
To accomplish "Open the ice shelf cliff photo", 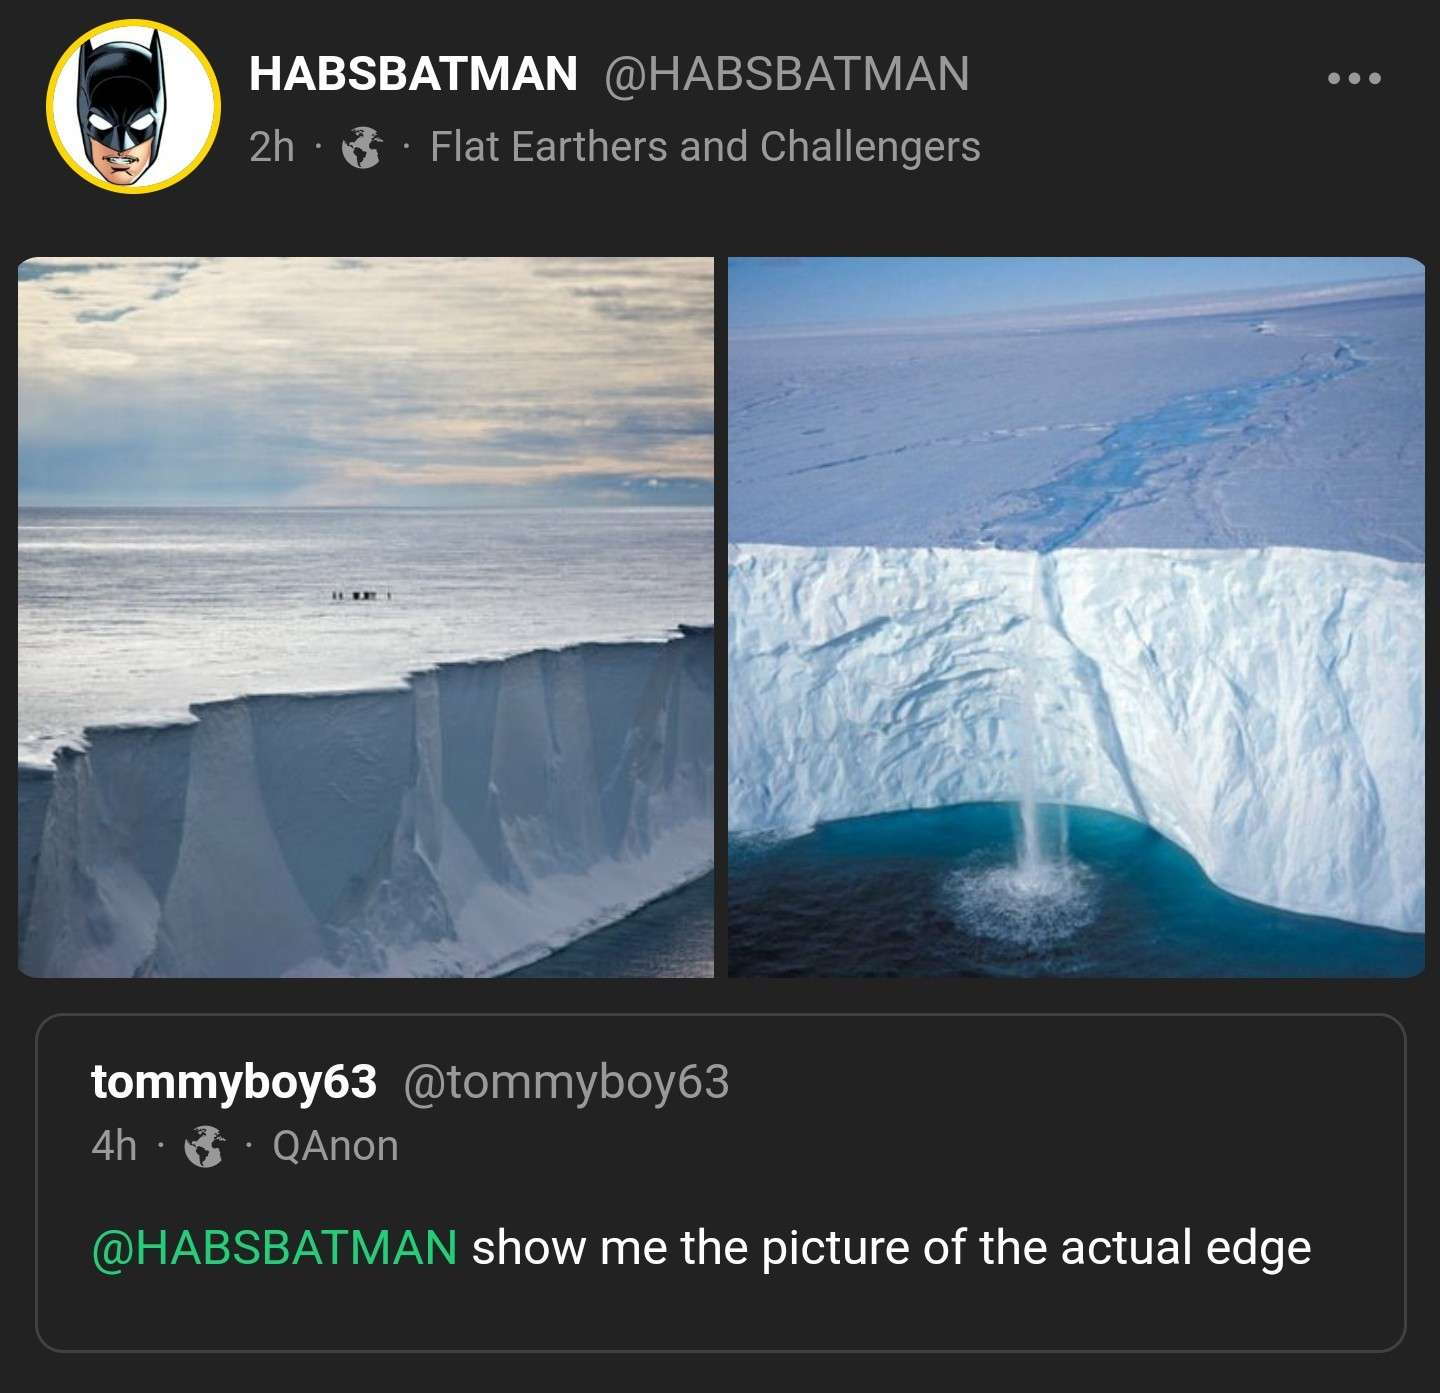I will [x=366, y=617].
